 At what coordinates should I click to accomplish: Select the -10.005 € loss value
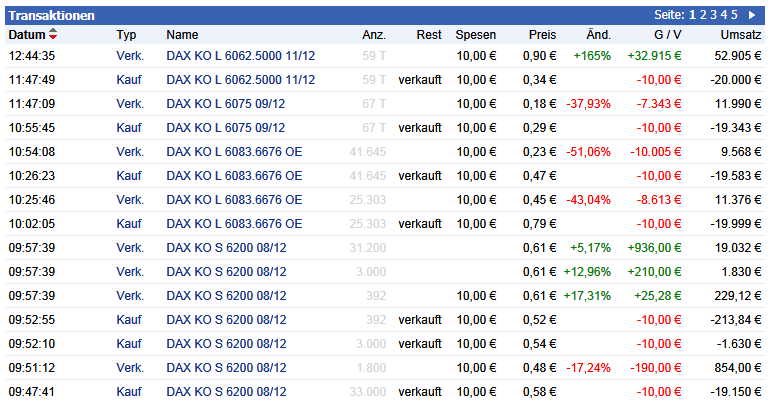pyautogui.click(x=656, y=152)
